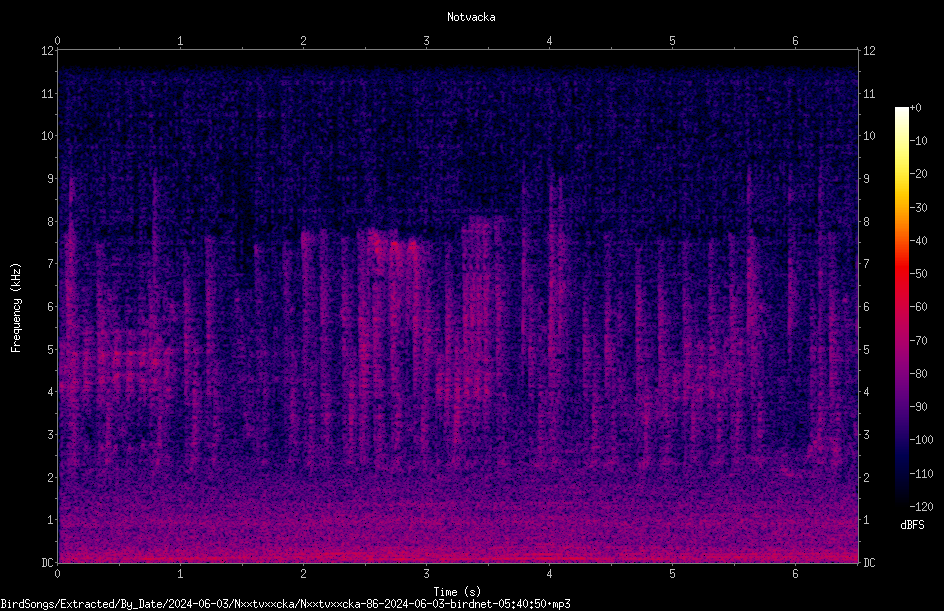
Task: Click the 5 second mark on bottom axis
Action: coord(672,574)
